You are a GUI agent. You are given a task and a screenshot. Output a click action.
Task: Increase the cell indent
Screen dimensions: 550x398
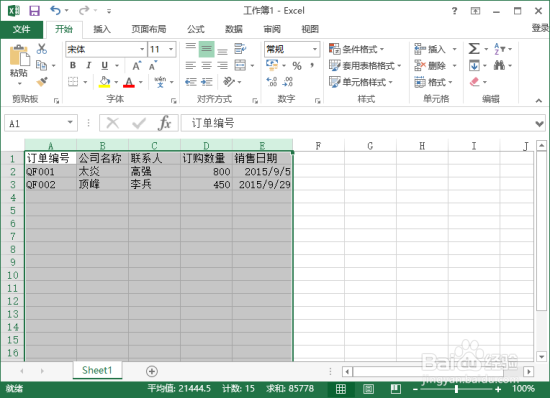tap(206, 82)
